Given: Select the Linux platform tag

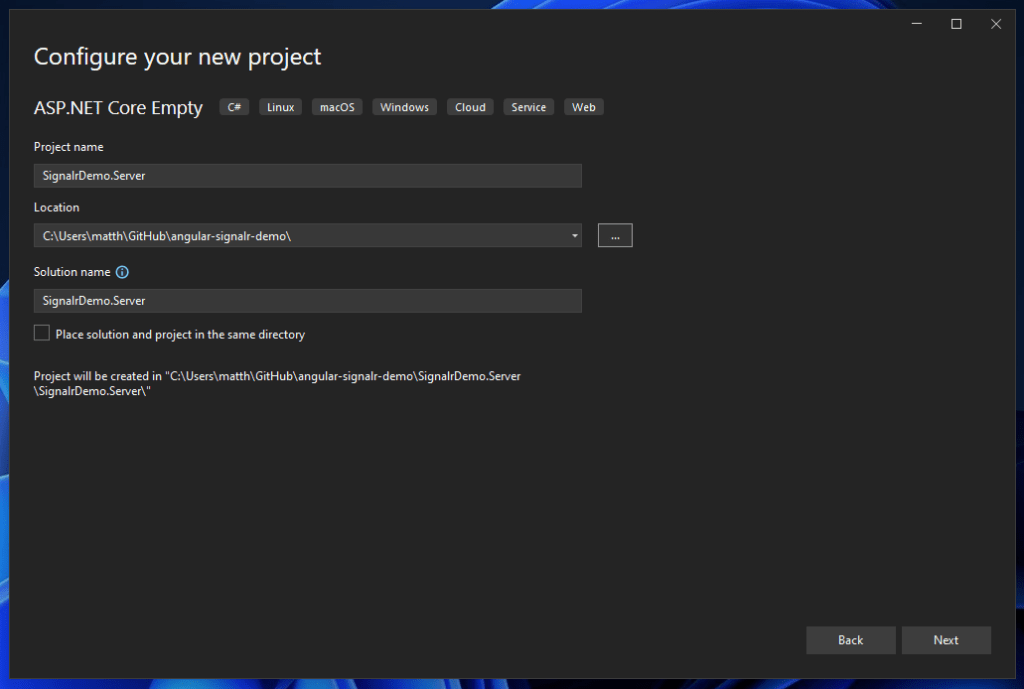Looking at the screenshot, I should pos(281,107).
